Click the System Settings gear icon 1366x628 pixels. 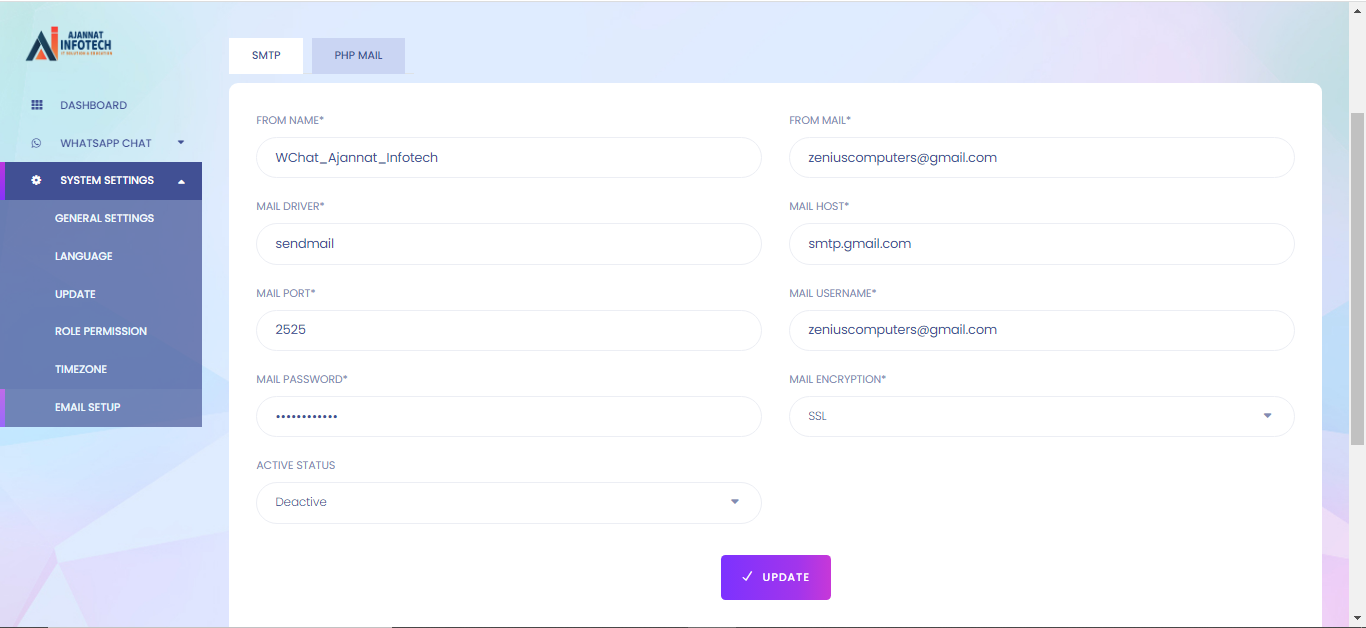pos(37,181)
